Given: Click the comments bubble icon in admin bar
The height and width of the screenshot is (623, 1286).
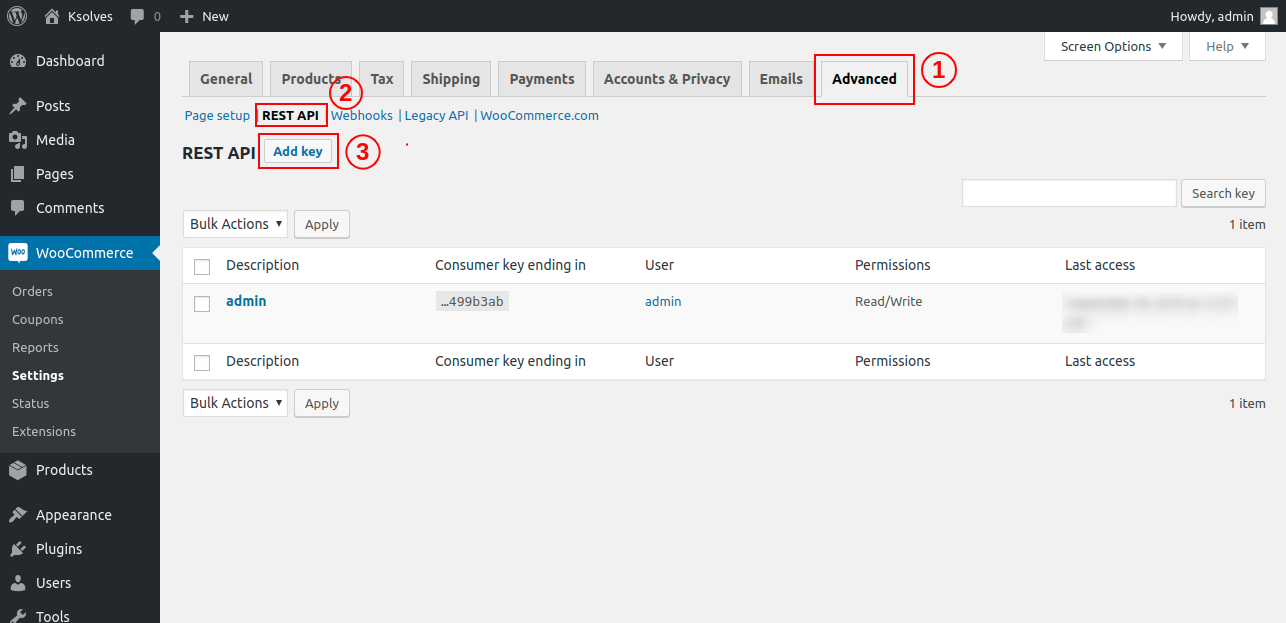Looking at the screenshot, I should click(x=137, y=16).
